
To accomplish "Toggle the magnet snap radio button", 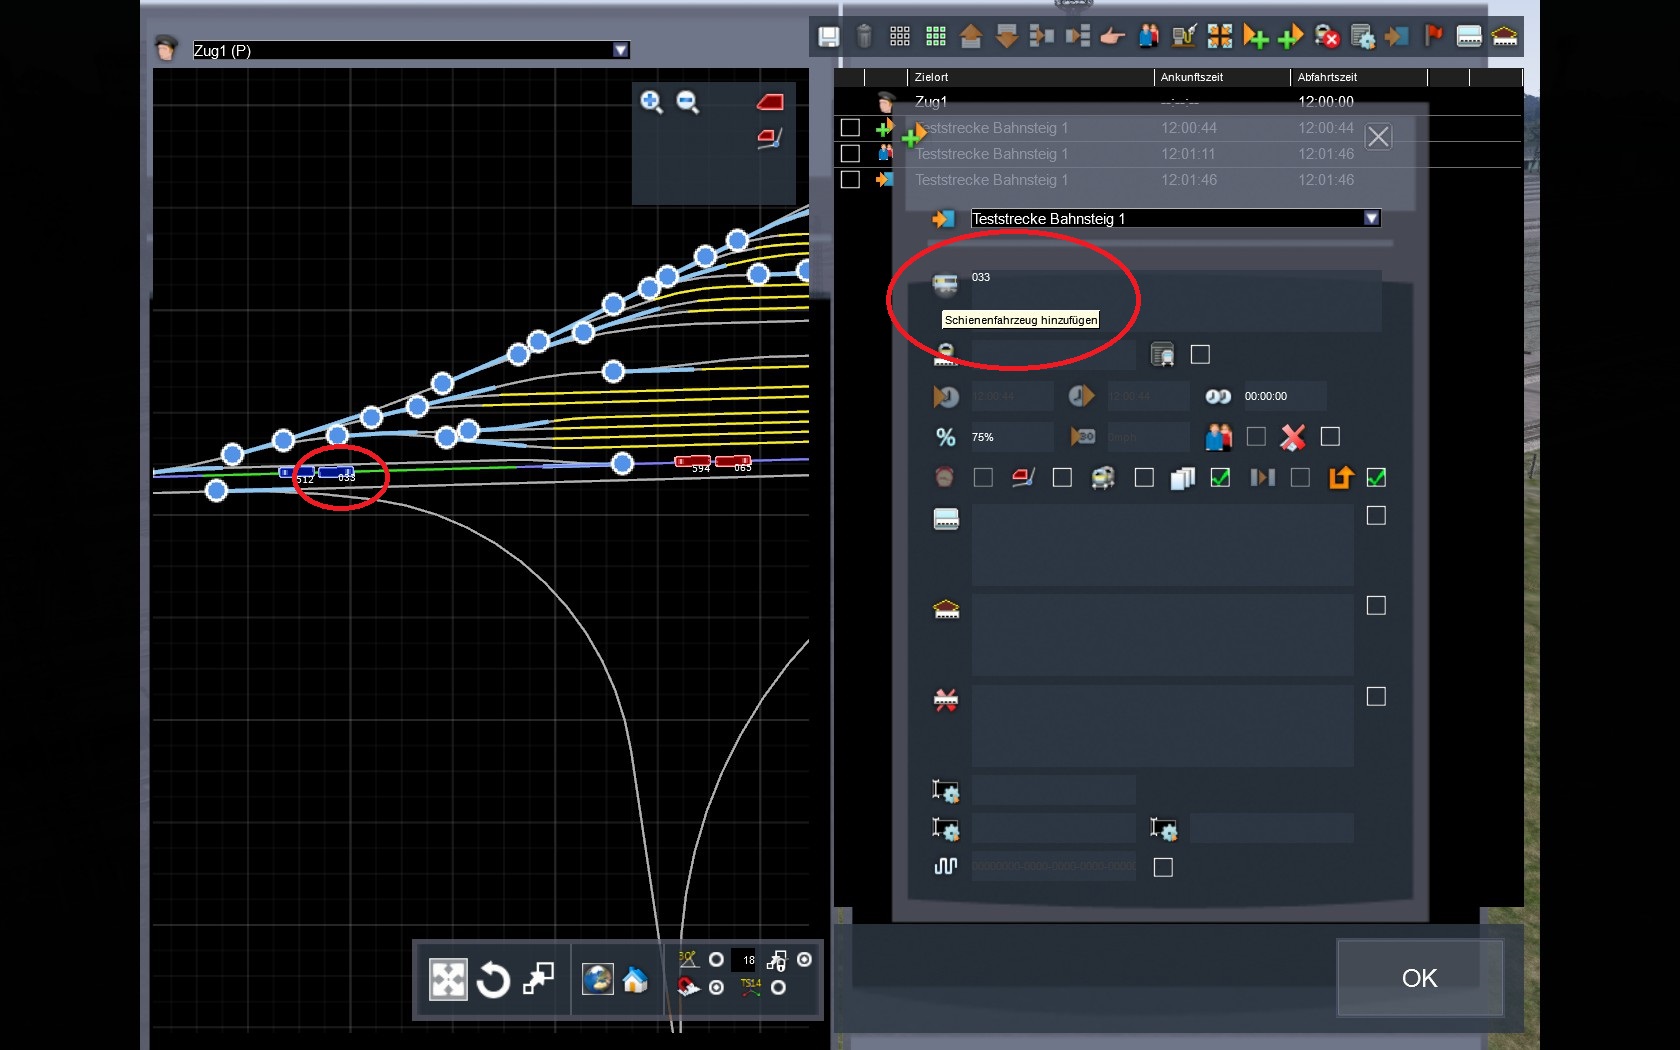I will [x=716, y=988].
